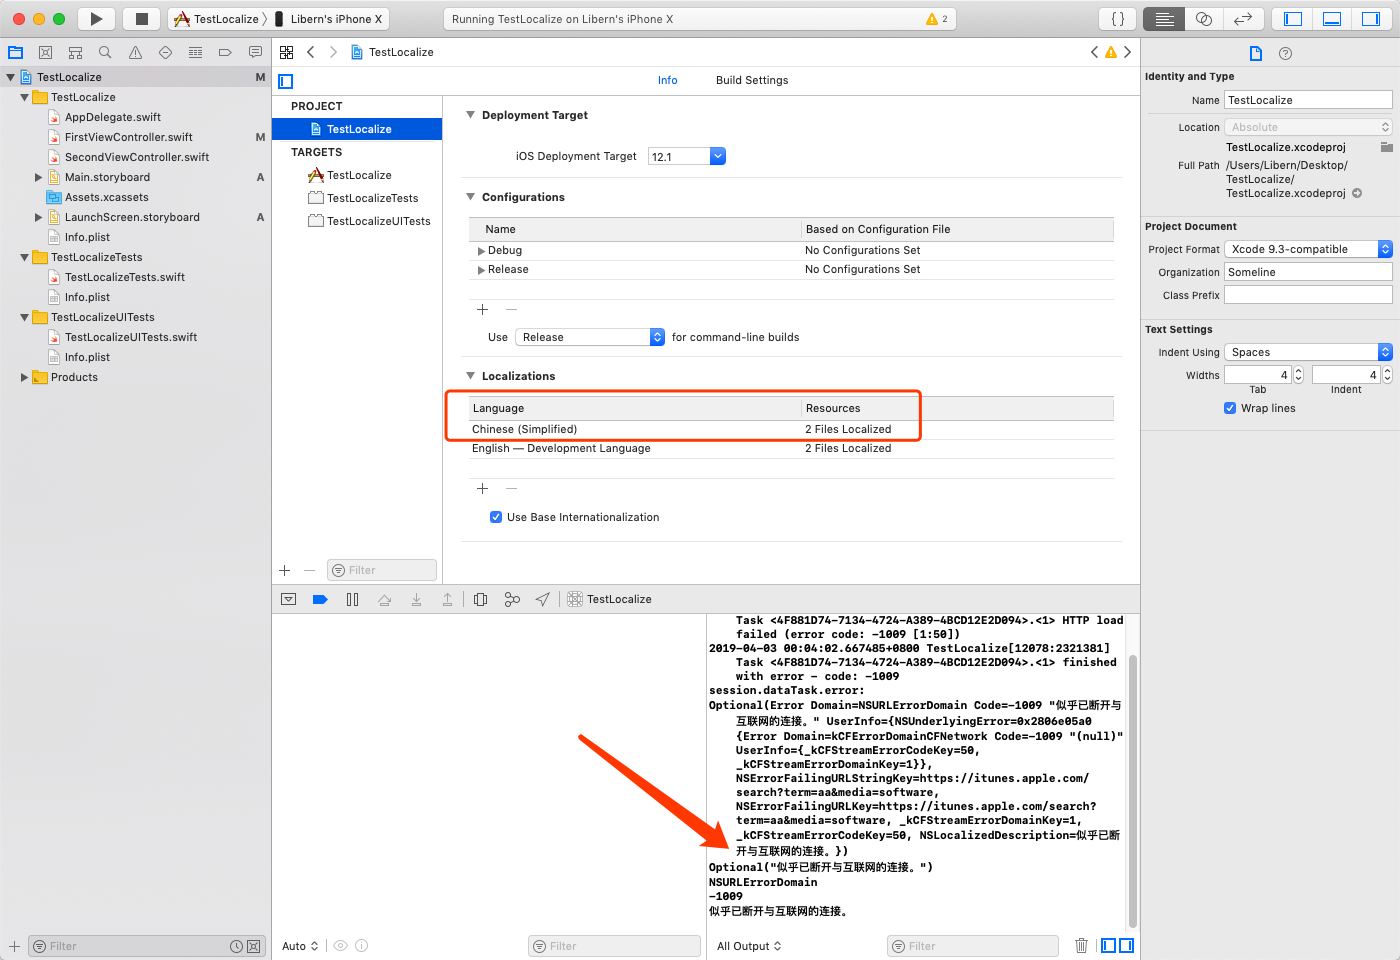Viewport: 1400px width, 960px height.
Task: Open the Issue navigator
Action: [x=135, y=52]
